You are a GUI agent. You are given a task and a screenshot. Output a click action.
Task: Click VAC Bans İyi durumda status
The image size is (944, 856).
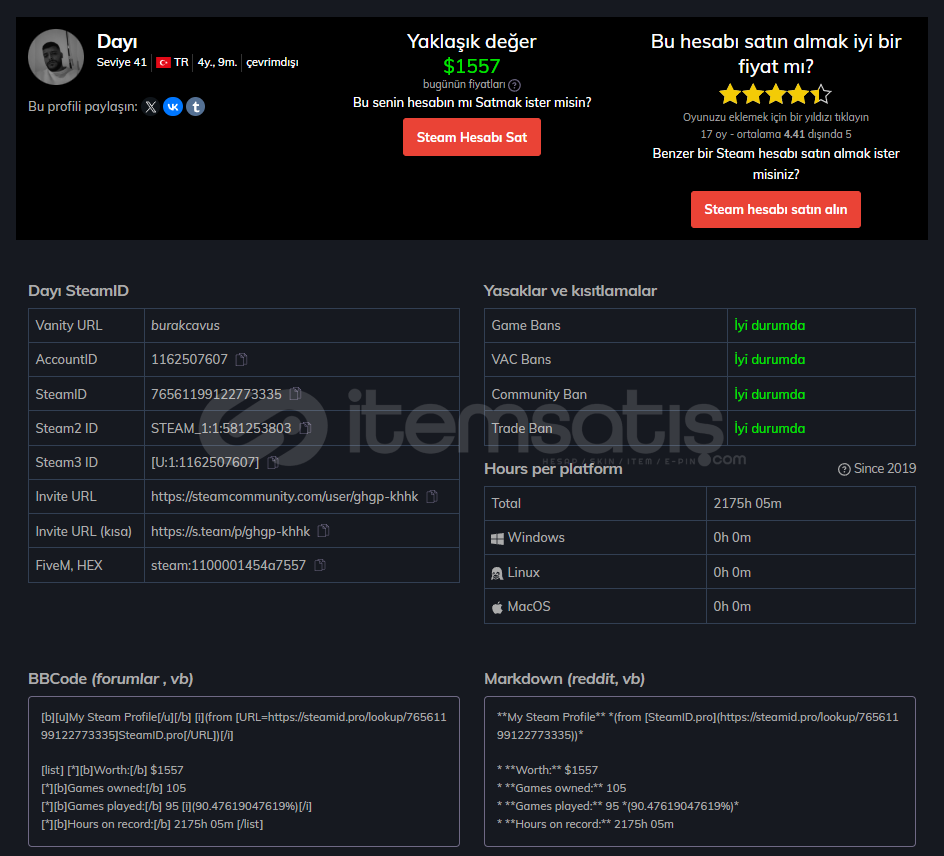coord(769,359)
